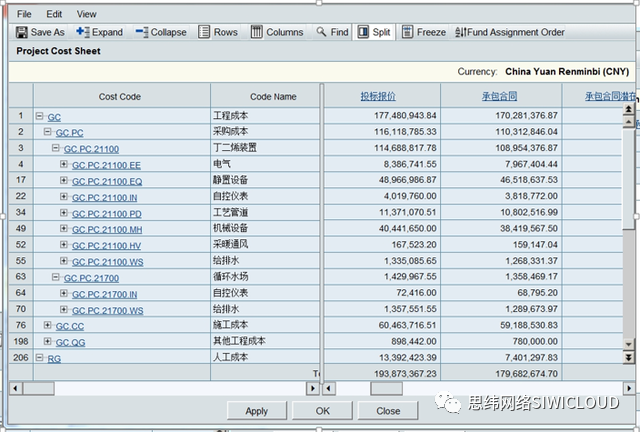
Task: Expand the GC.PC.21100.PD node
Action: click(x=64, y=212)
